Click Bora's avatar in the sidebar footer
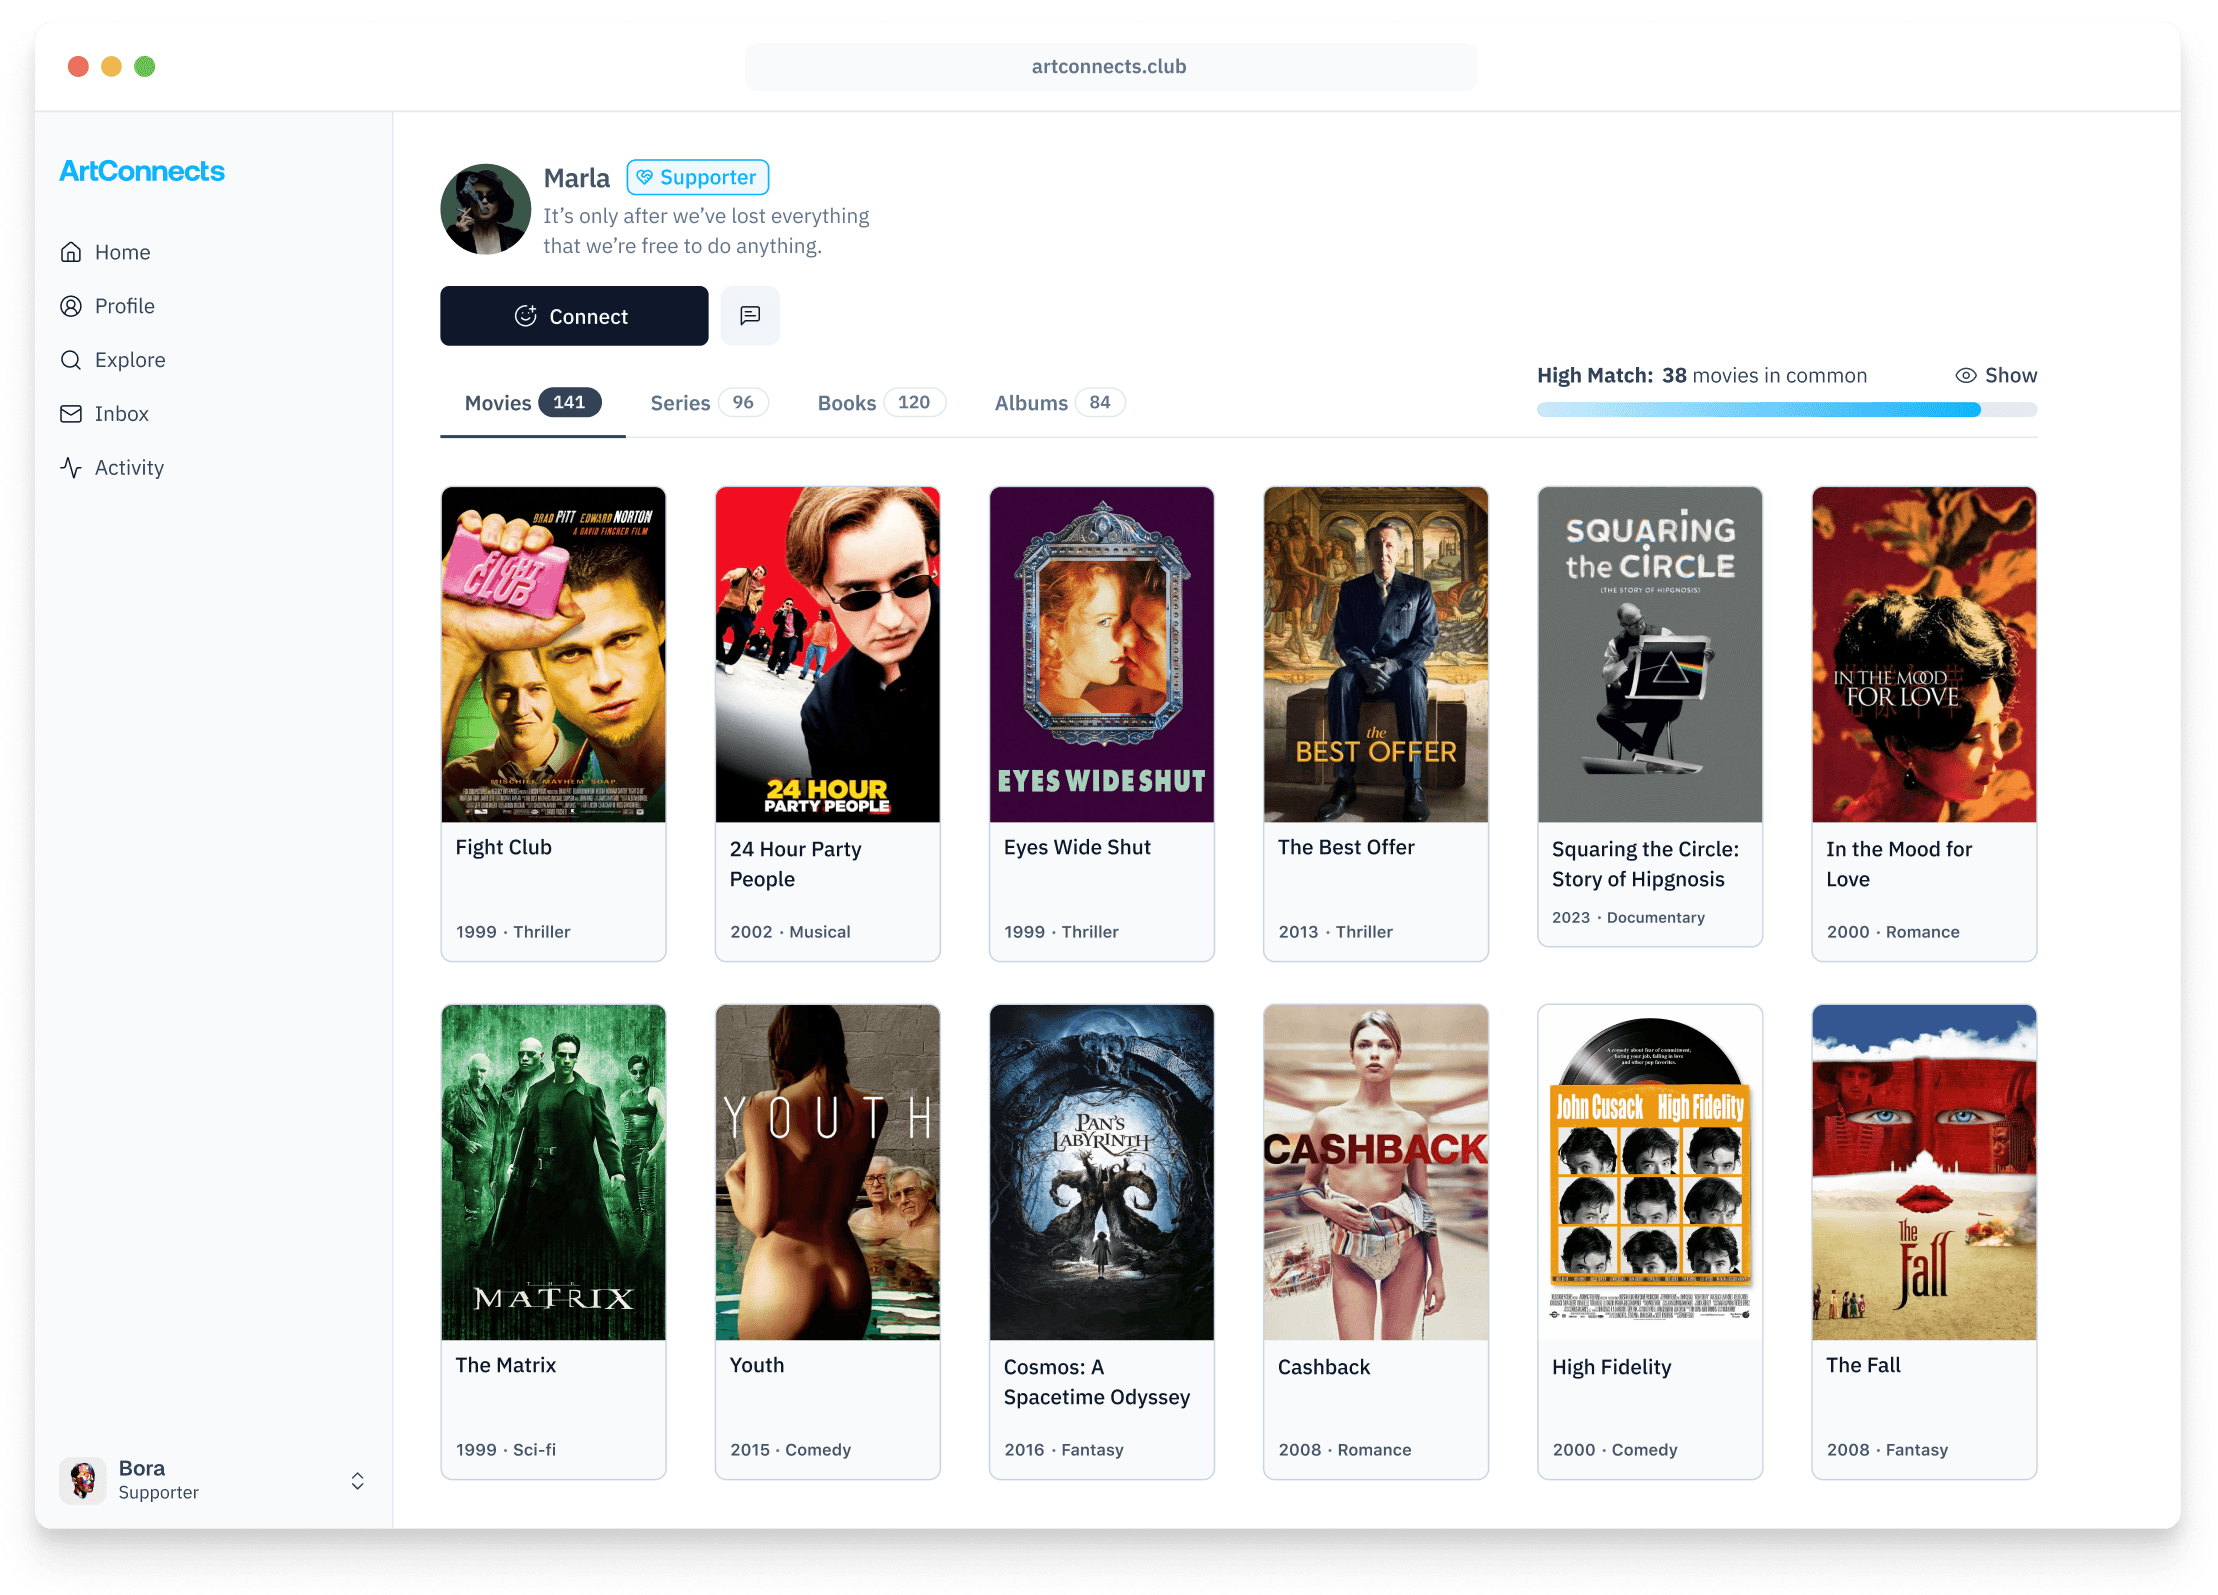 pyautogui.click(x=84, y=1480)
